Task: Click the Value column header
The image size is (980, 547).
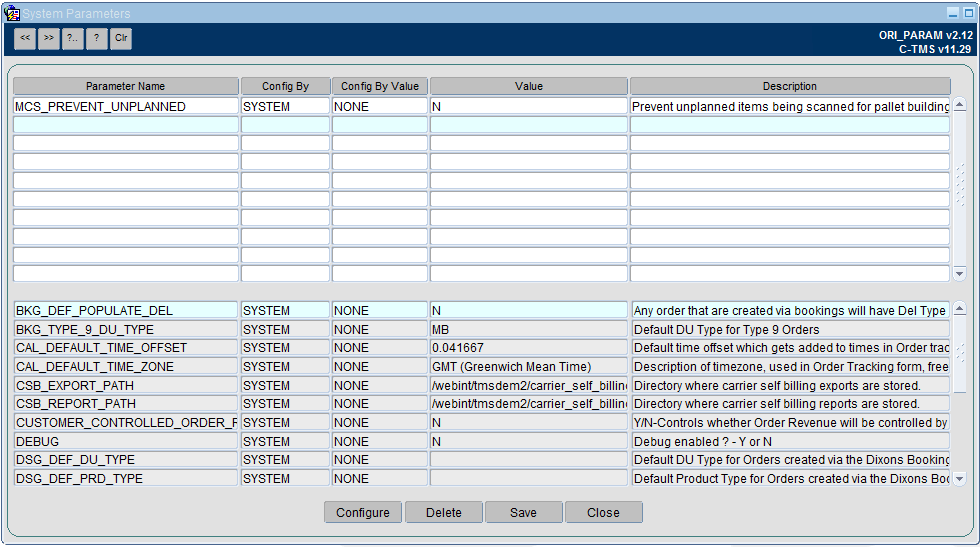Action: 529,86
